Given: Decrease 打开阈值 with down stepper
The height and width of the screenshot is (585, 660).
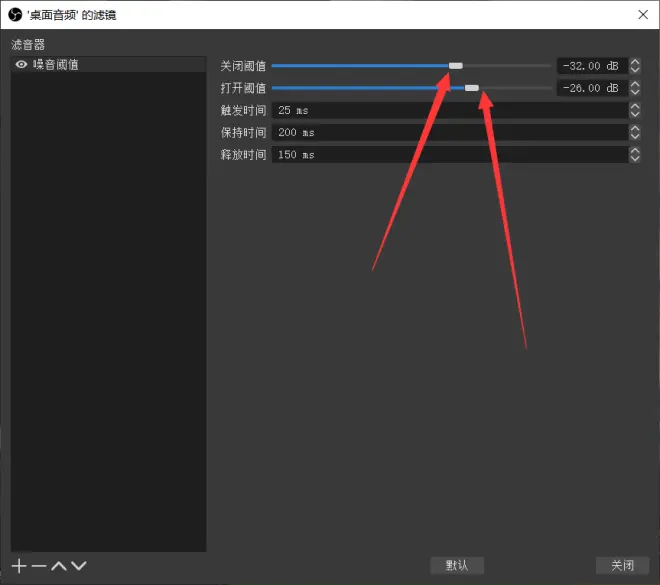Looking at the screenshot, I should [635, 92].
